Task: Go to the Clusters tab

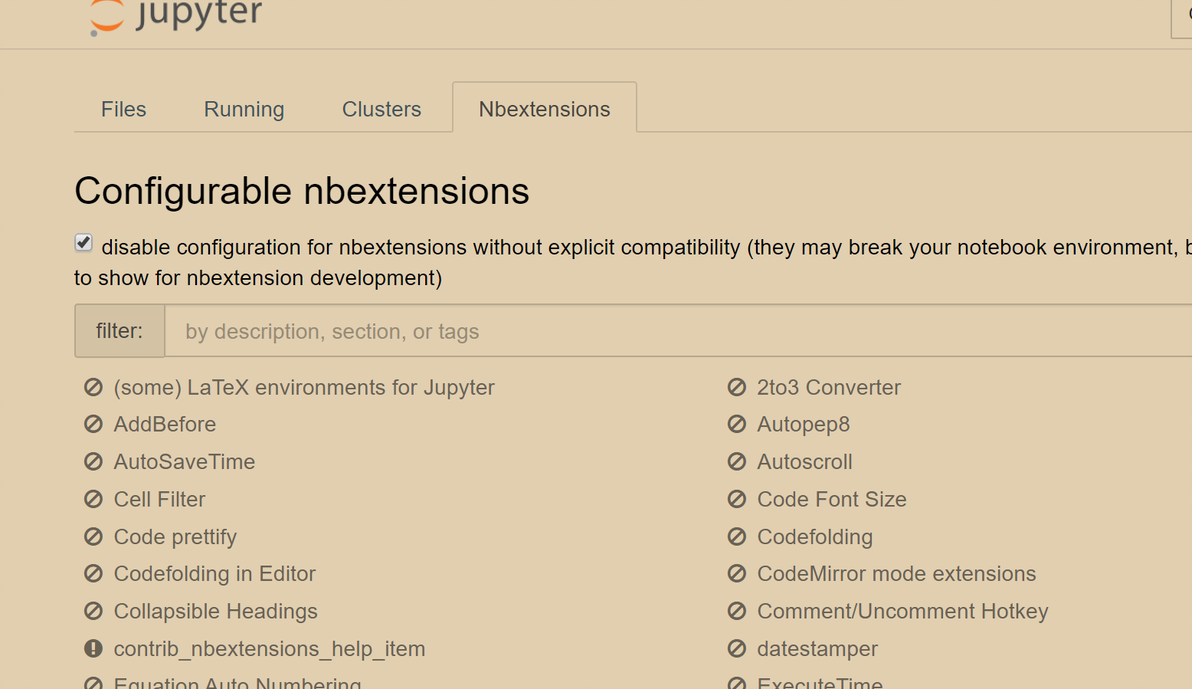Action: click(x=381, y=109)
